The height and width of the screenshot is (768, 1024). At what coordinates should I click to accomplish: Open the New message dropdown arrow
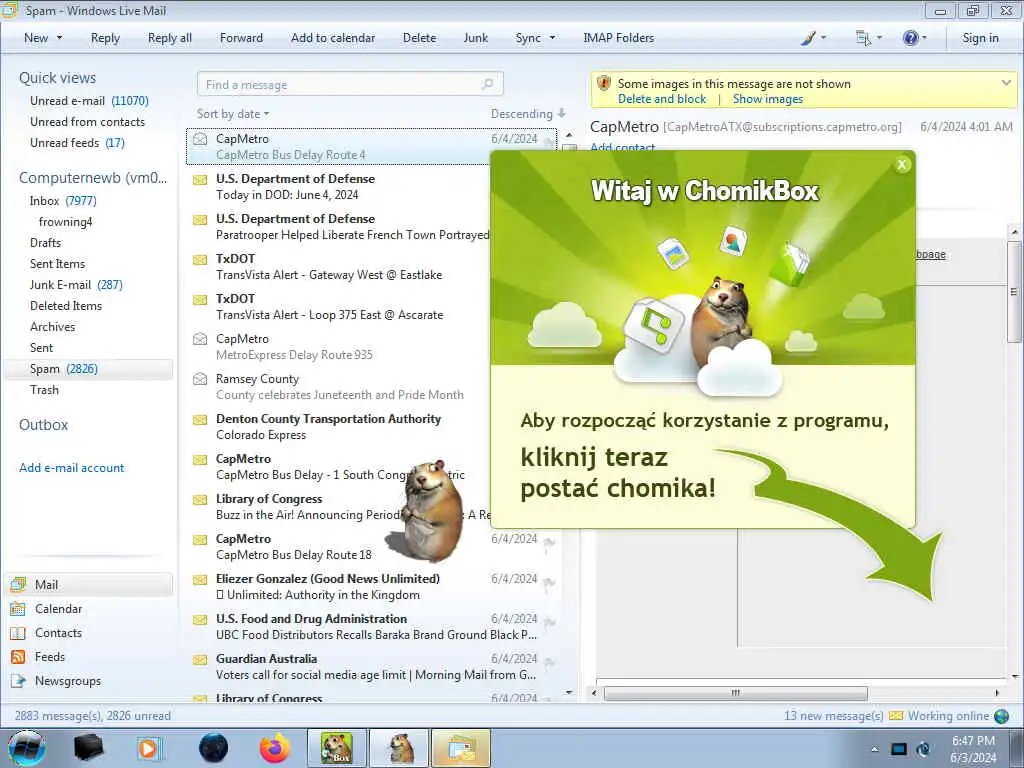tap(59, 38)
